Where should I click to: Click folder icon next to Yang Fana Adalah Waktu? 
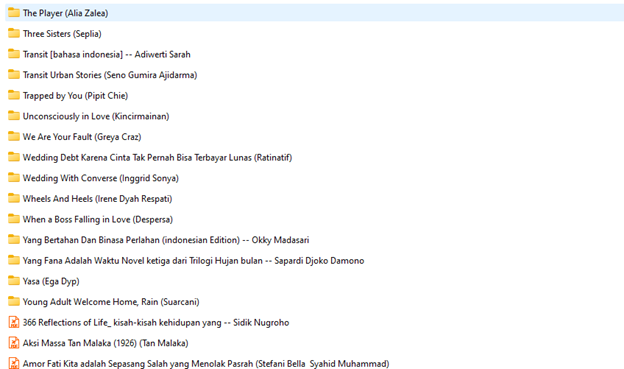coord(14,260)
